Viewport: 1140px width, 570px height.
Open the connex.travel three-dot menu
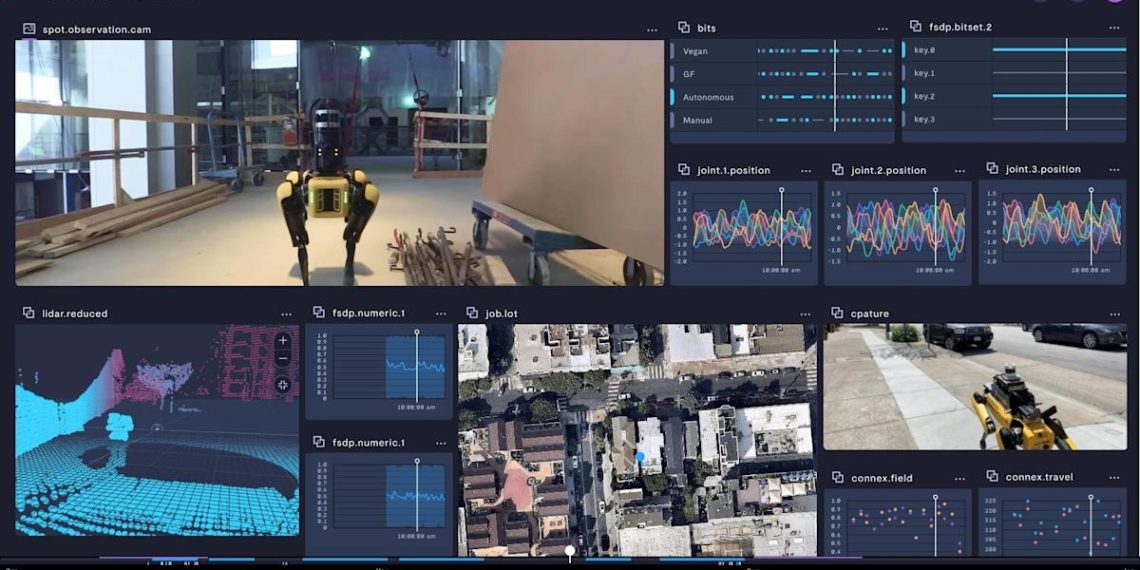pyautogui.click(x=1115, y=478)
